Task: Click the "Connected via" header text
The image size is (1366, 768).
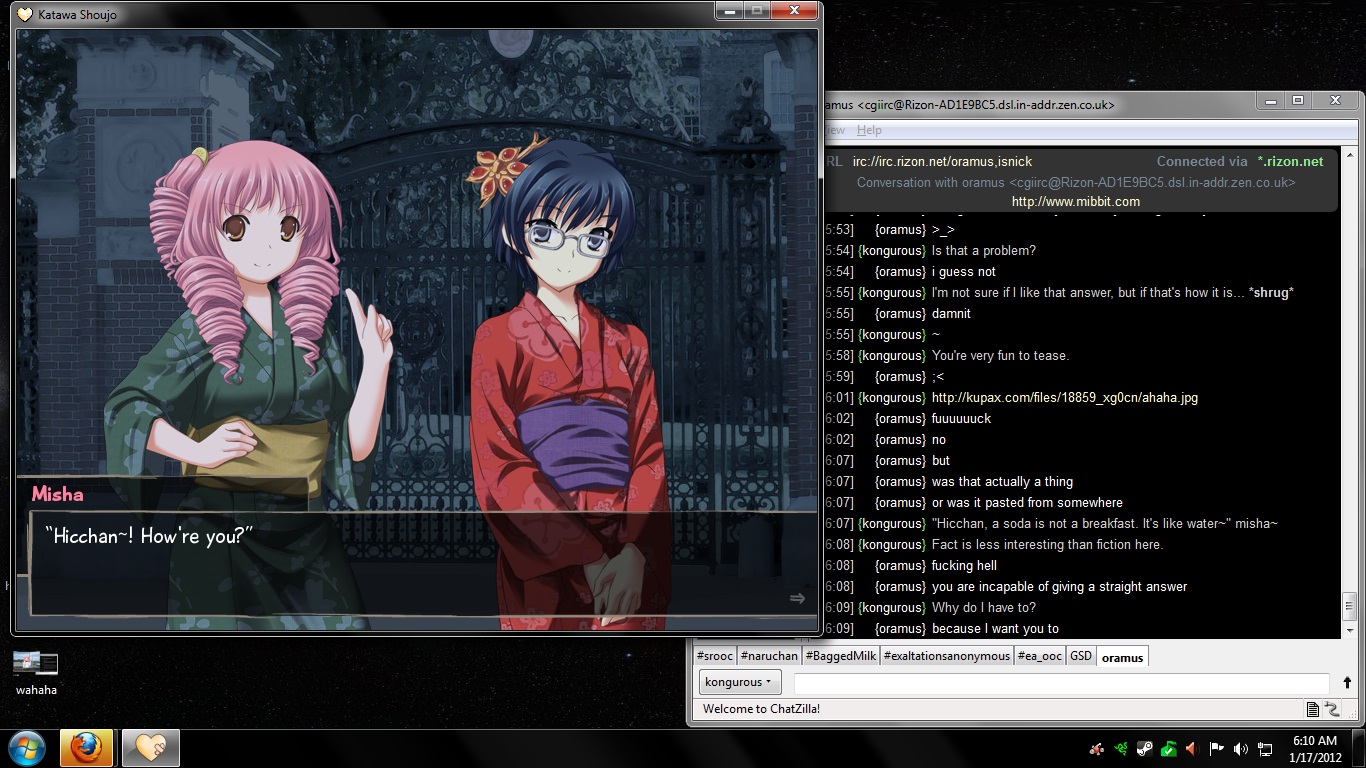Action: pos(1202,161)
